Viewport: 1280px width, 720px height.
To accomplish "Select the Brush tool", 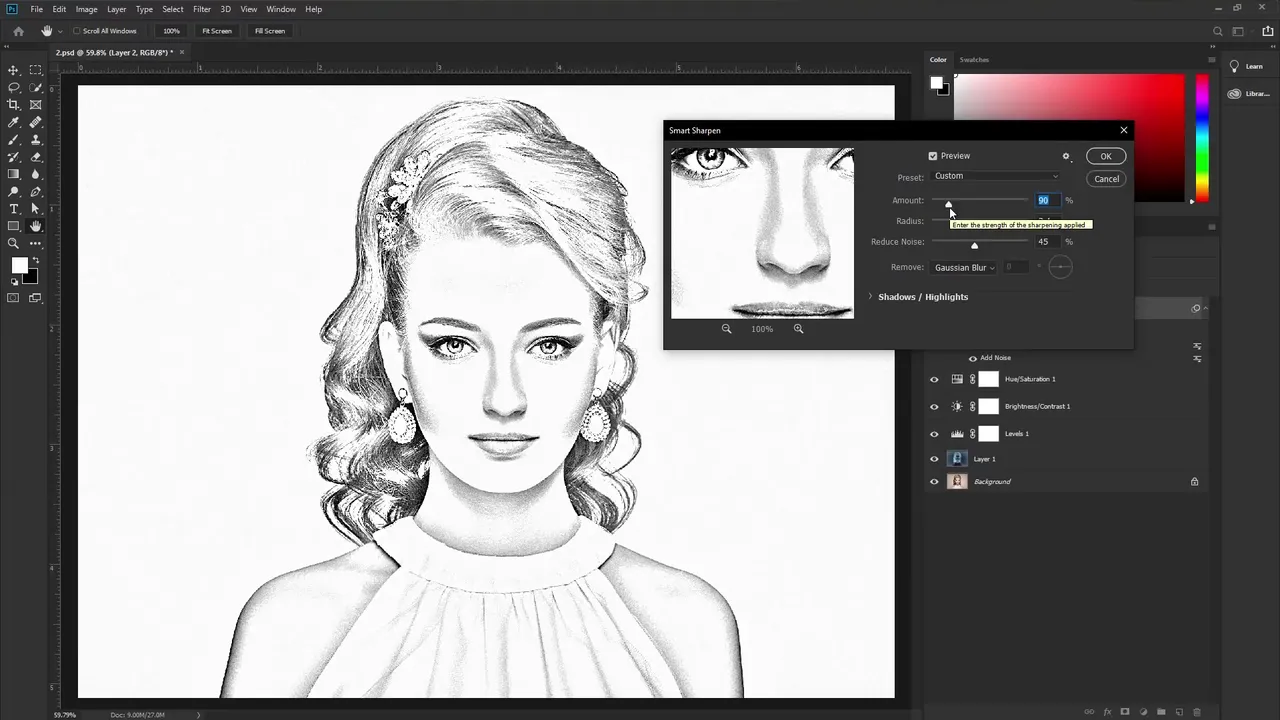I will coord(14,140).
